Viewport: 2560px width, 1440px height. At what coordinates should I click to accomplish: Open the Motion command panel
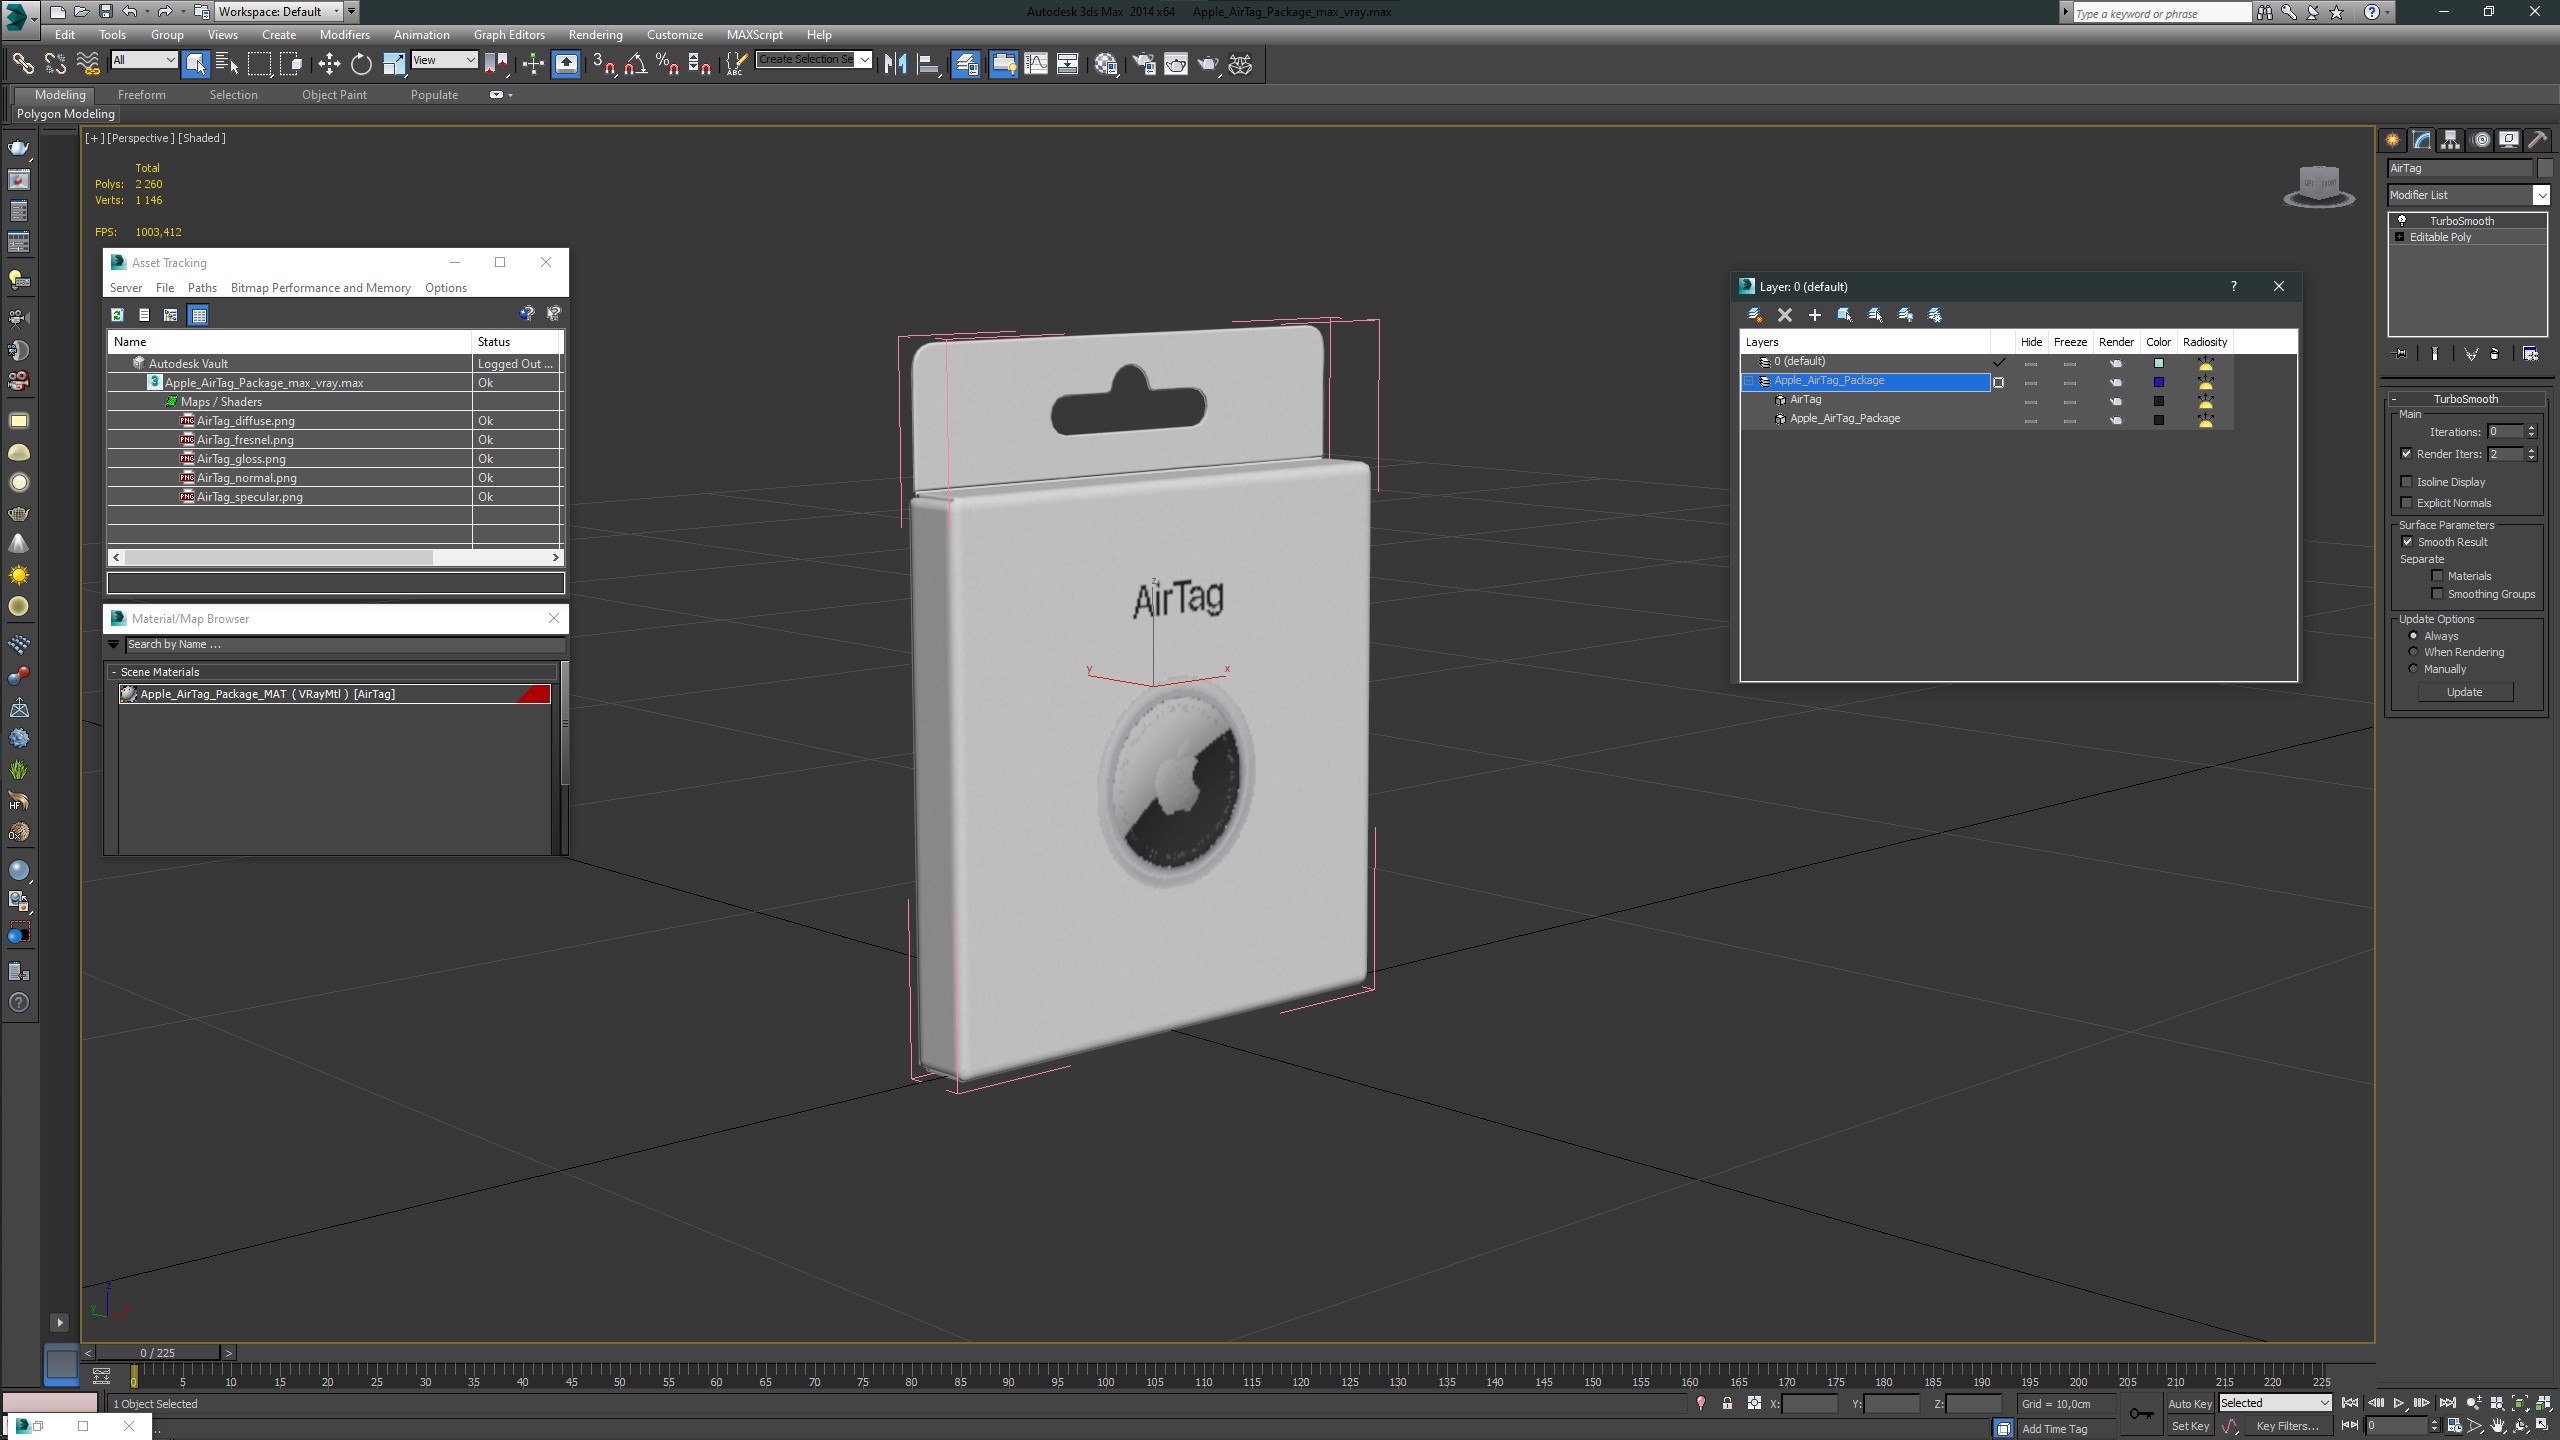2480,140
